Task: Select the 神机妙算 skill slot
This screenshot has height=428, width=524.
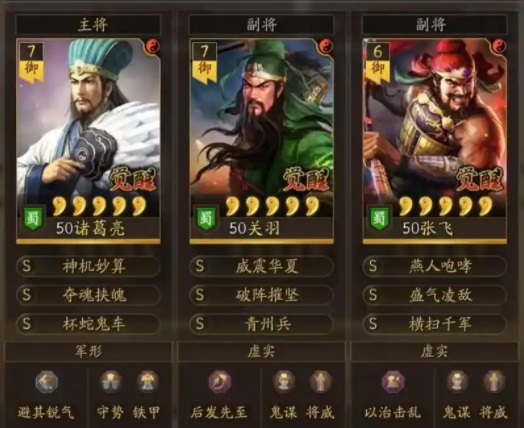Action: (88, 266)
